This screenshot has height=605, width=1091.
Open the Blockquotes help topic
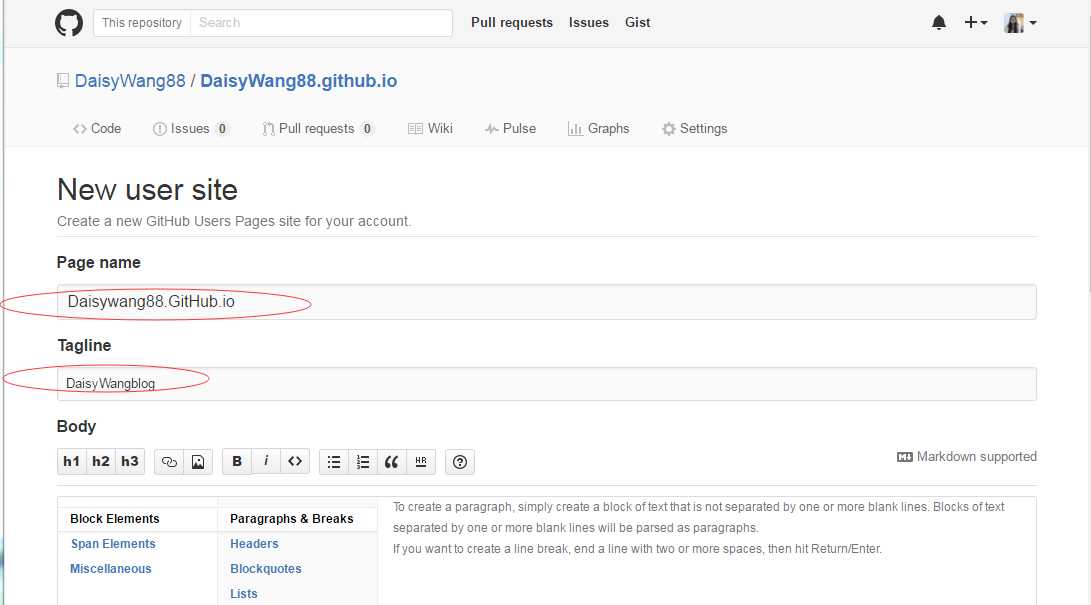coord(266,569)
